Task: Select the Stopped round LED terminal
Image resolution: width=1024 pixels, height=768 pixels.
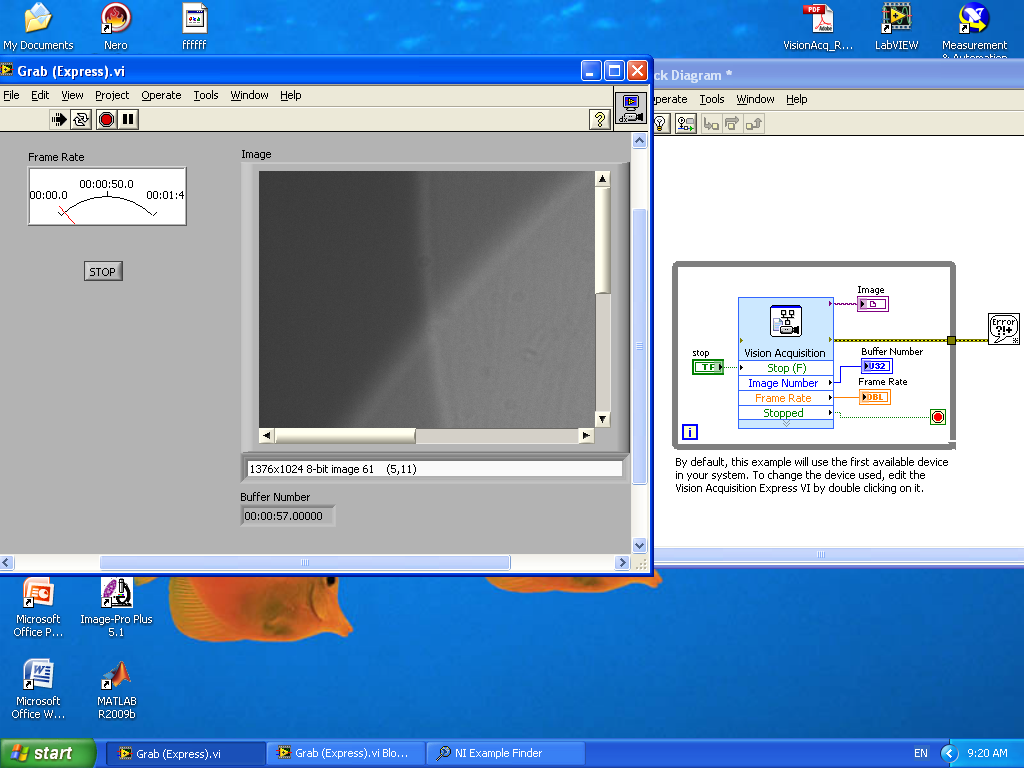Action: pyautogui.click(x=938, y=417)
